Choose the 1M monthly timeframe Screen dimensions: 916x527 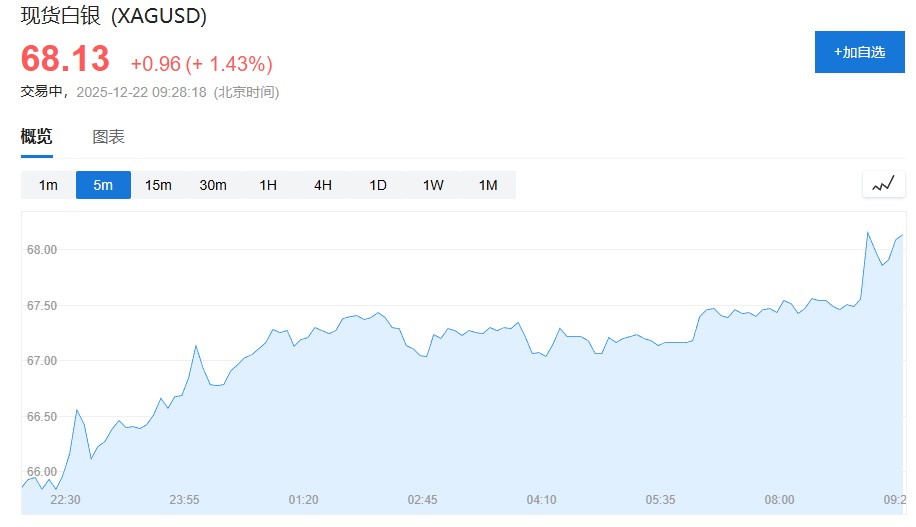pyautogui.click(x=488, y=185)
